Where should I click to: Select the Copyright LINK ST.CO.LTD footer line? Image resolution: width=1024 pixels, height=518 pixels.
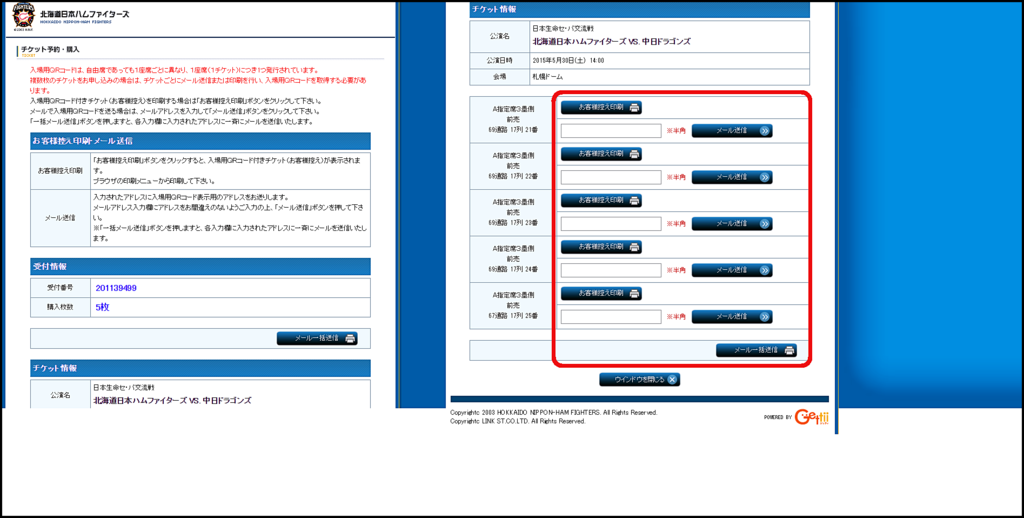coord(518,421)
